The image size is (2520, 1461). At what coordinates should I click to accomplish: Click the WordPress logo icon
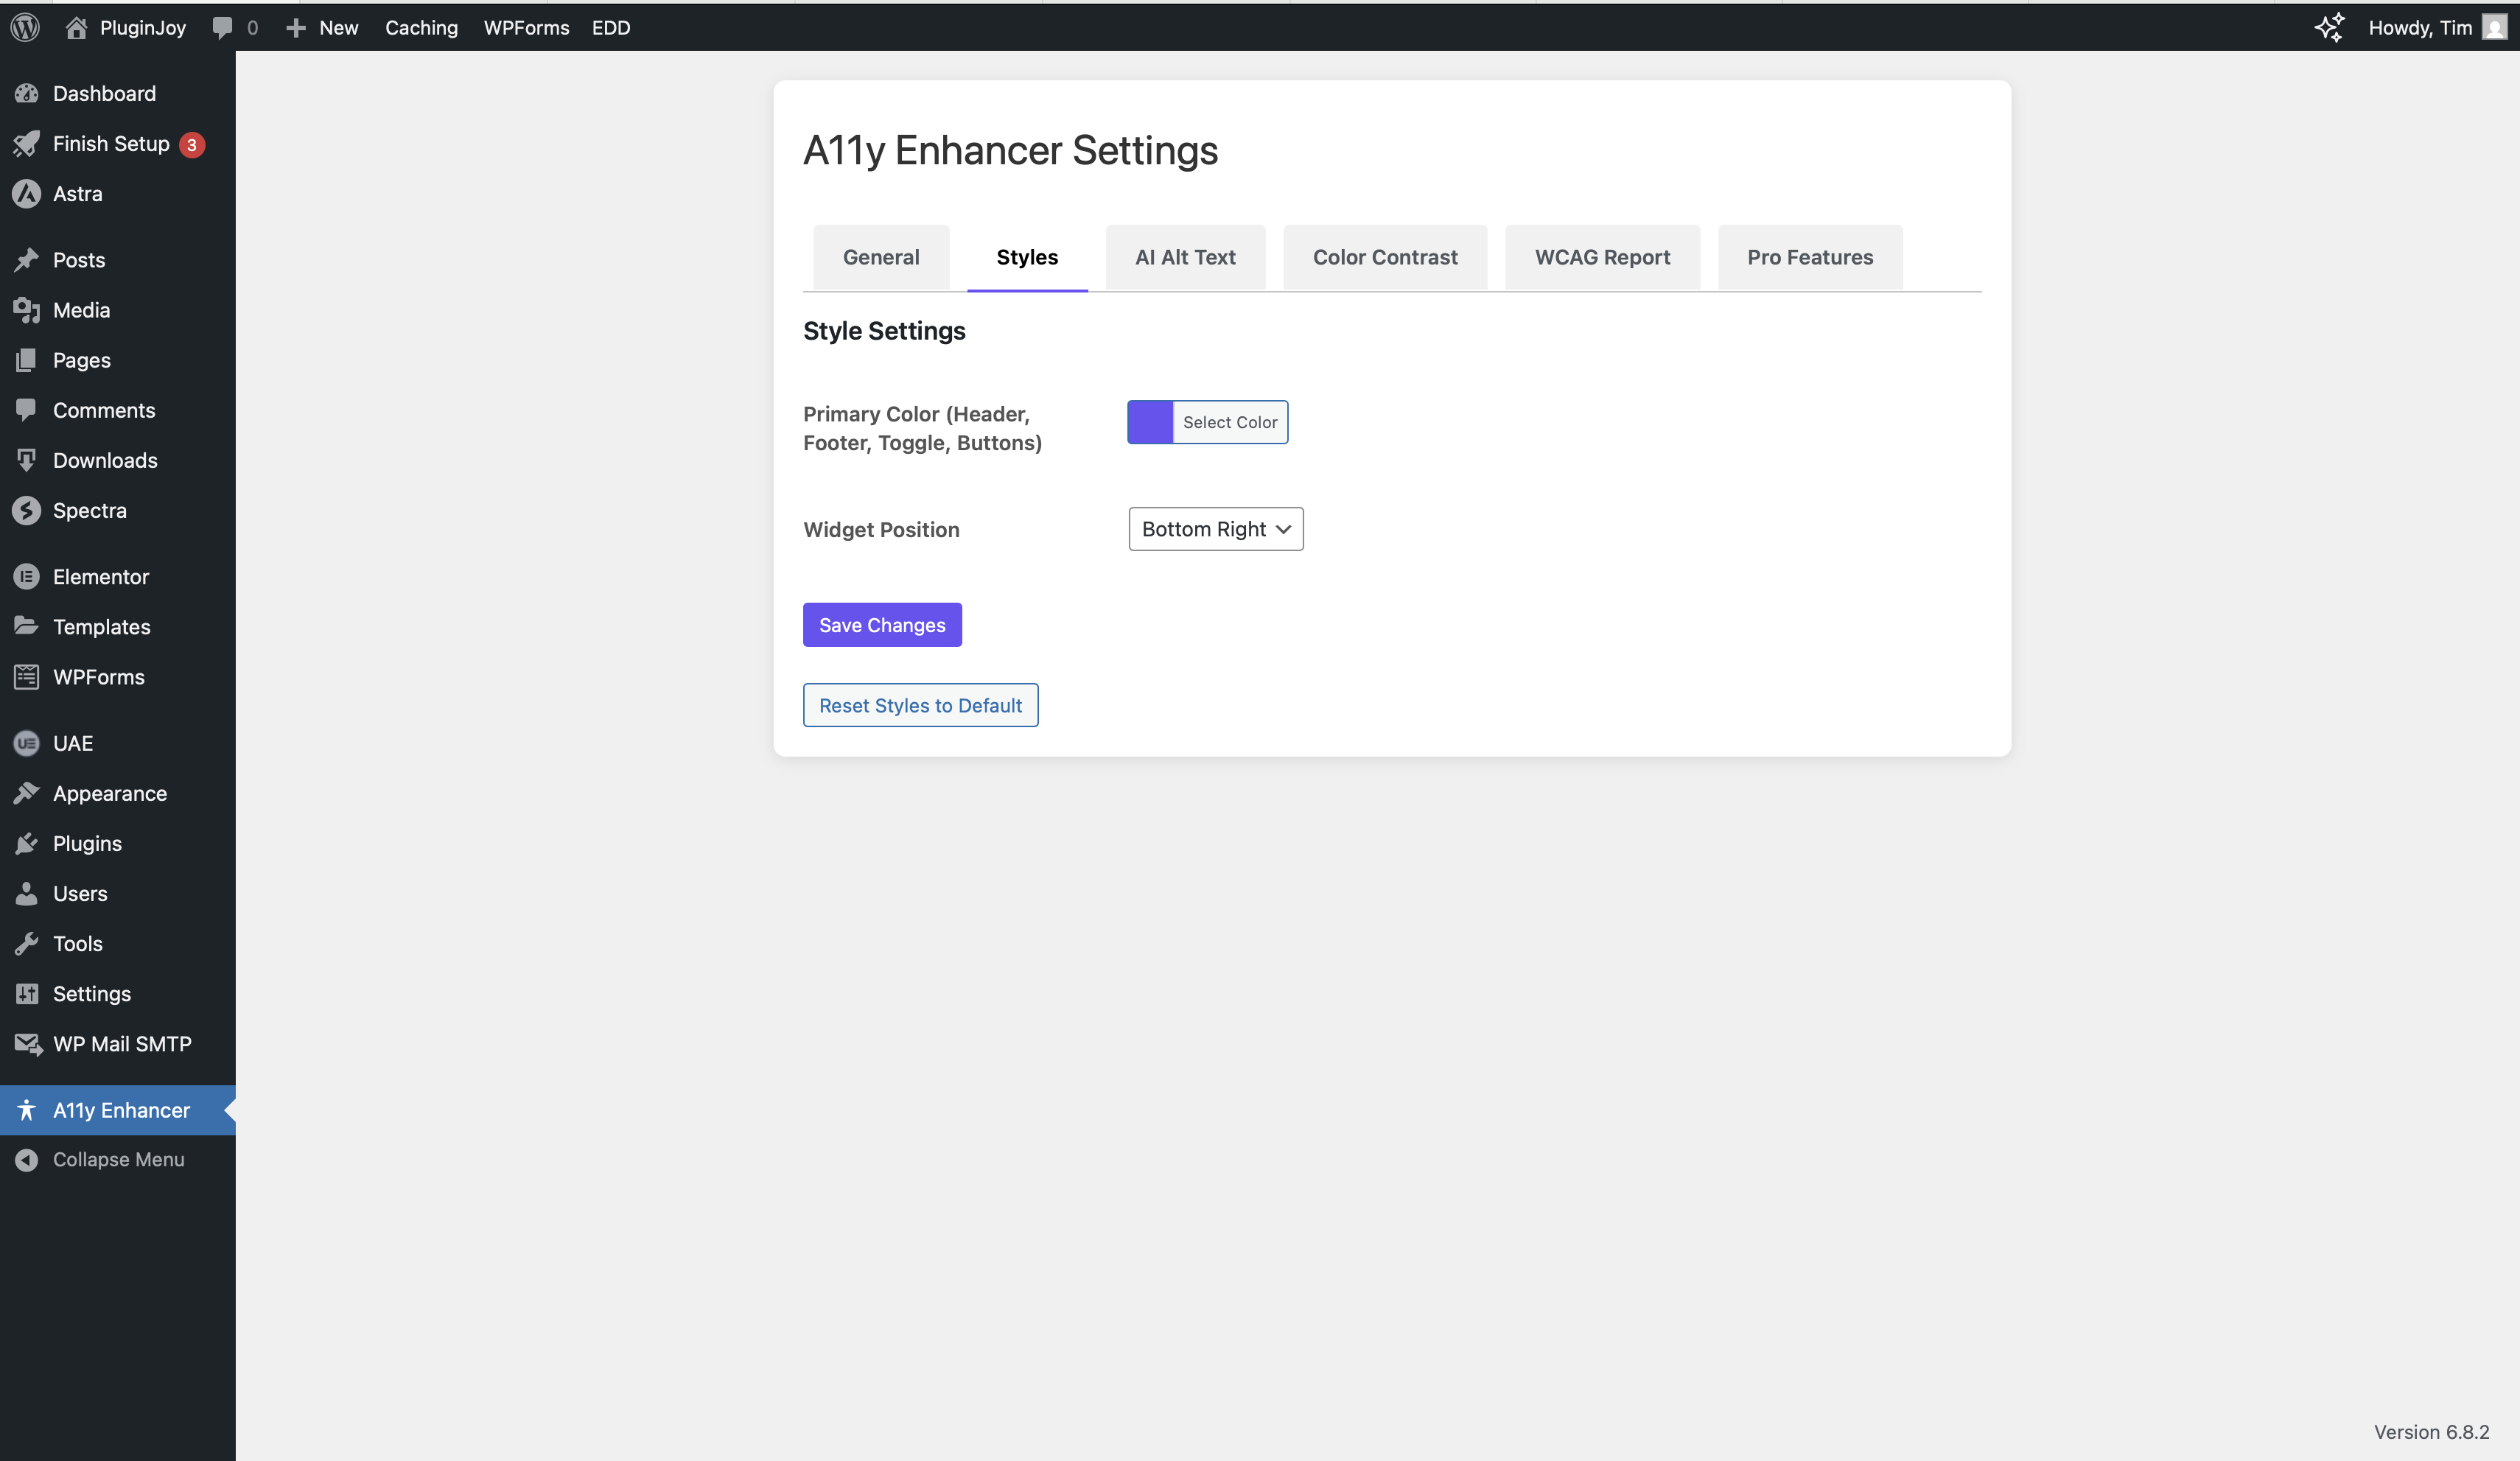[25, 27]
